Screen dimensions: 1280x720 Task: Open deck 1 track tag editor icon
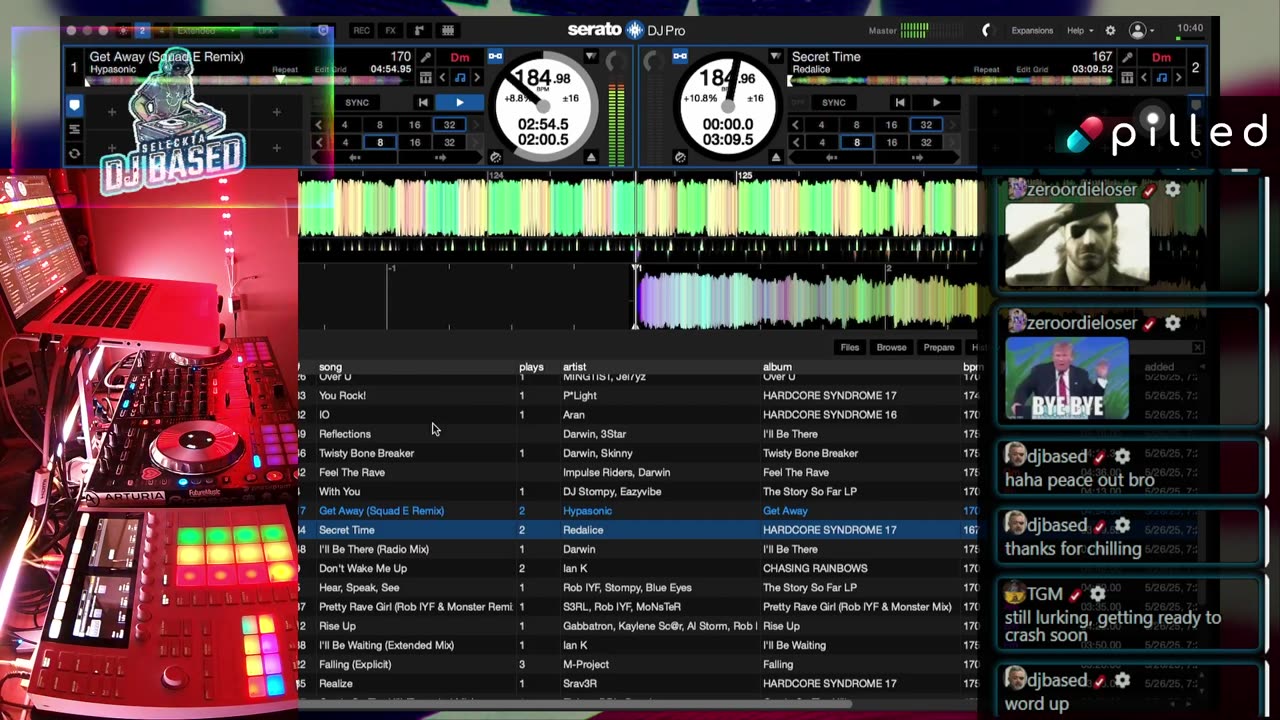point(426,58)
